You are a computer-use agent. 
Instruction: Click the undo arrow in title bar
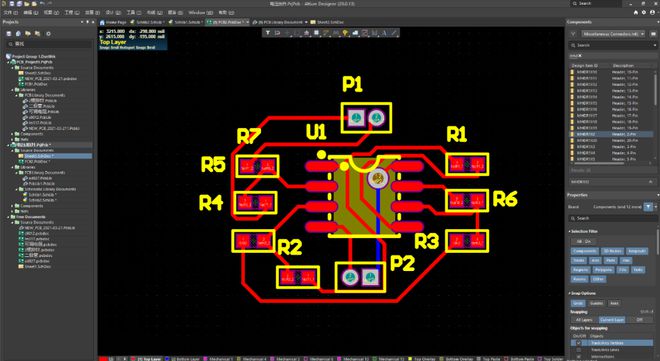(x=42, y=3)
